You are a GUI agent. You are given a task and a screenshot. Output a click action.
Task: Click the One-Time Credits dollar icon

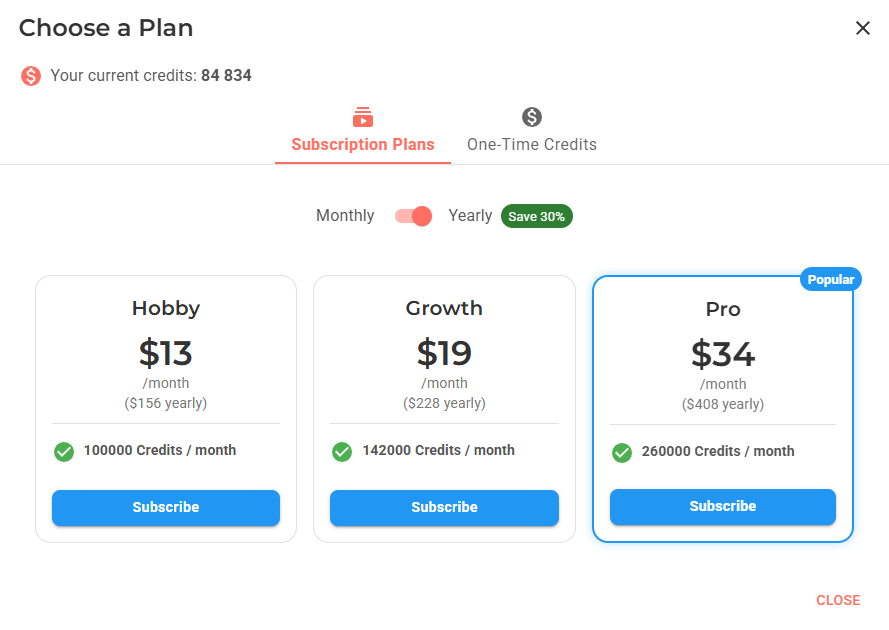(532, 117)
